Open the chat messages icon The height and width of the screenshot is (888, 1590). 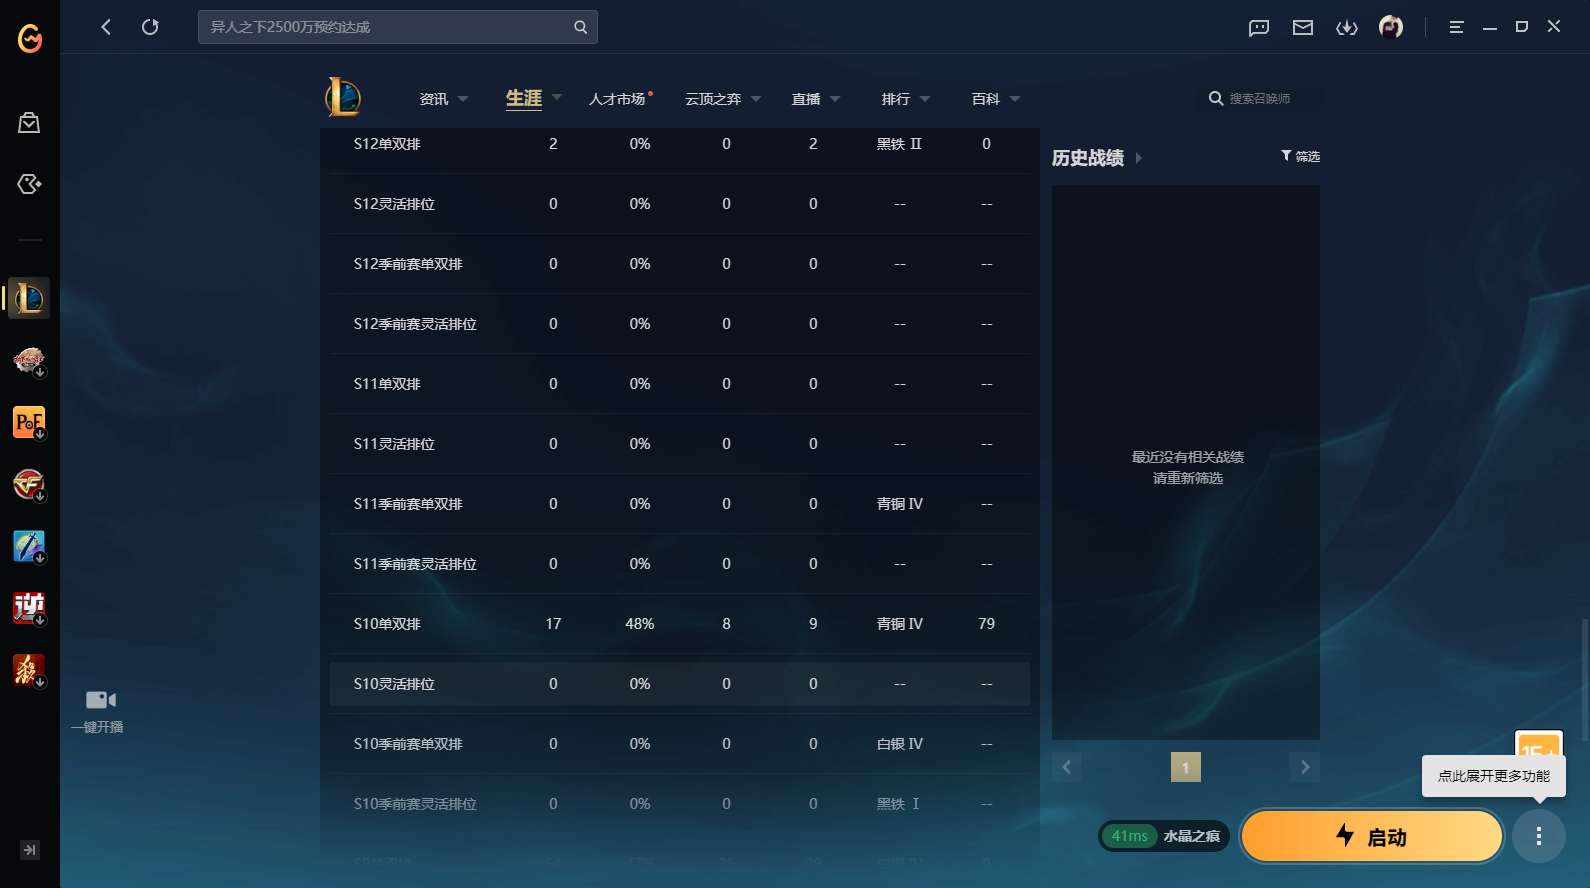click(1259, 28)
